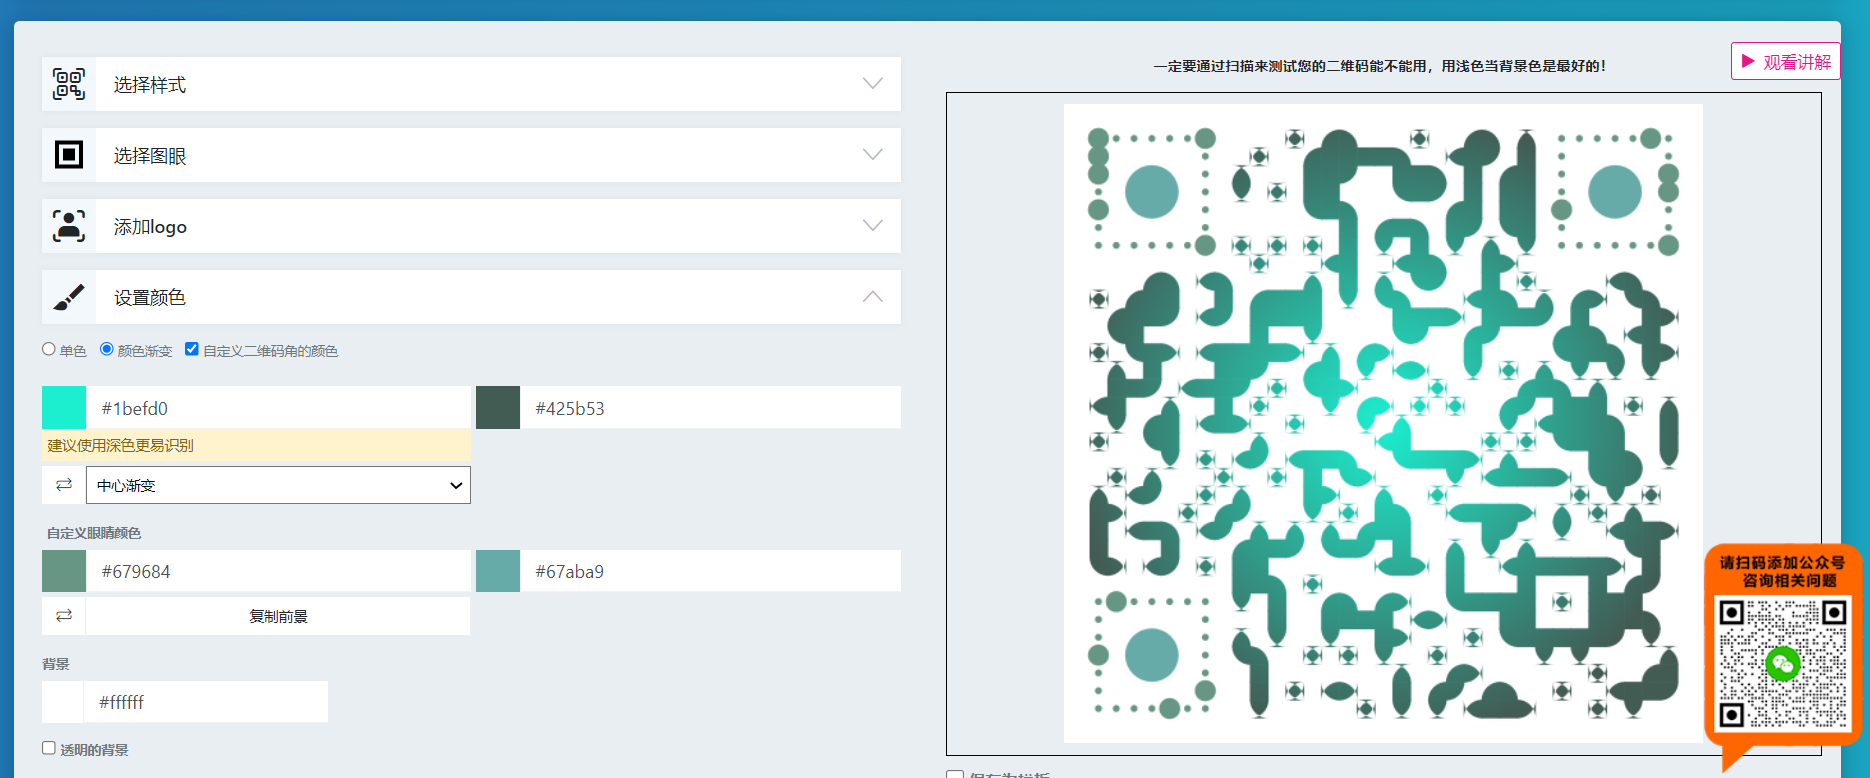Open the #425b53 dark green color swatch

(498, 408)
